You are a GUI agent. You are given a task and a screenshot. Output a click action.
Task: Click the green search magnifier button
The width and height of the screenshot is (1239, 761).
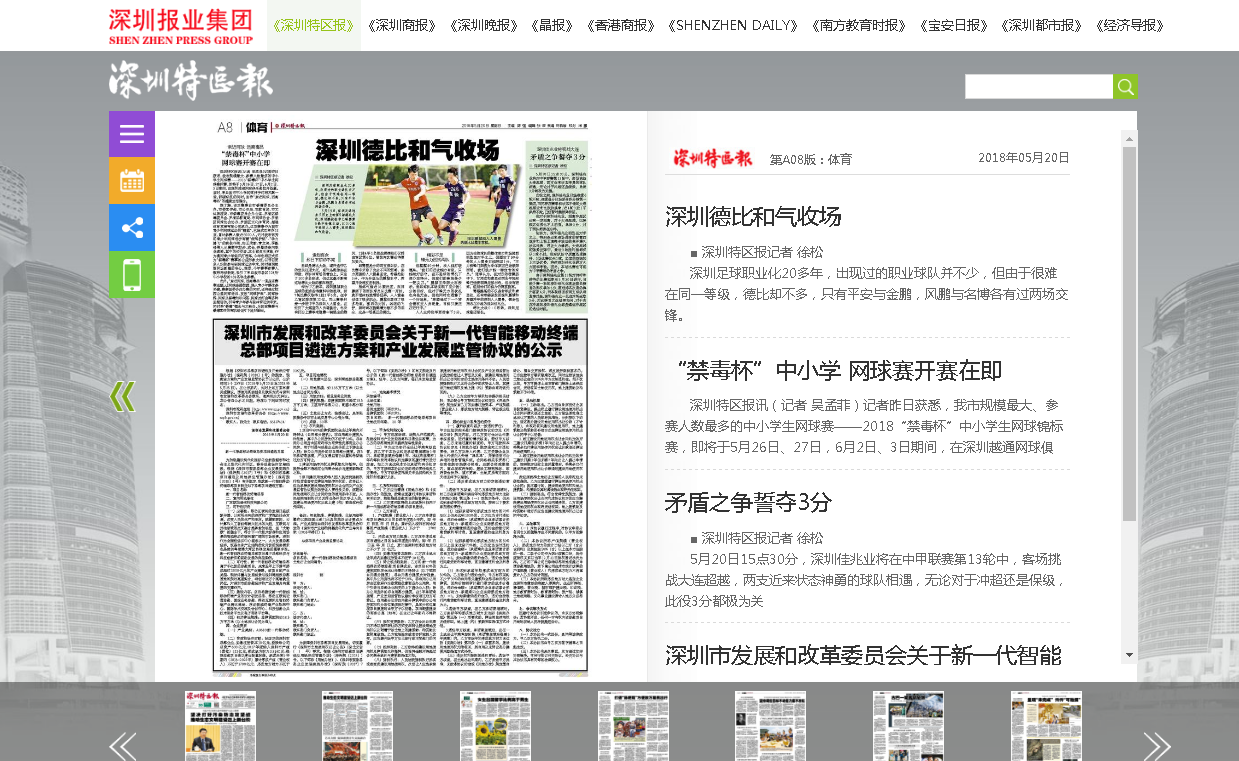[1125, 87]
